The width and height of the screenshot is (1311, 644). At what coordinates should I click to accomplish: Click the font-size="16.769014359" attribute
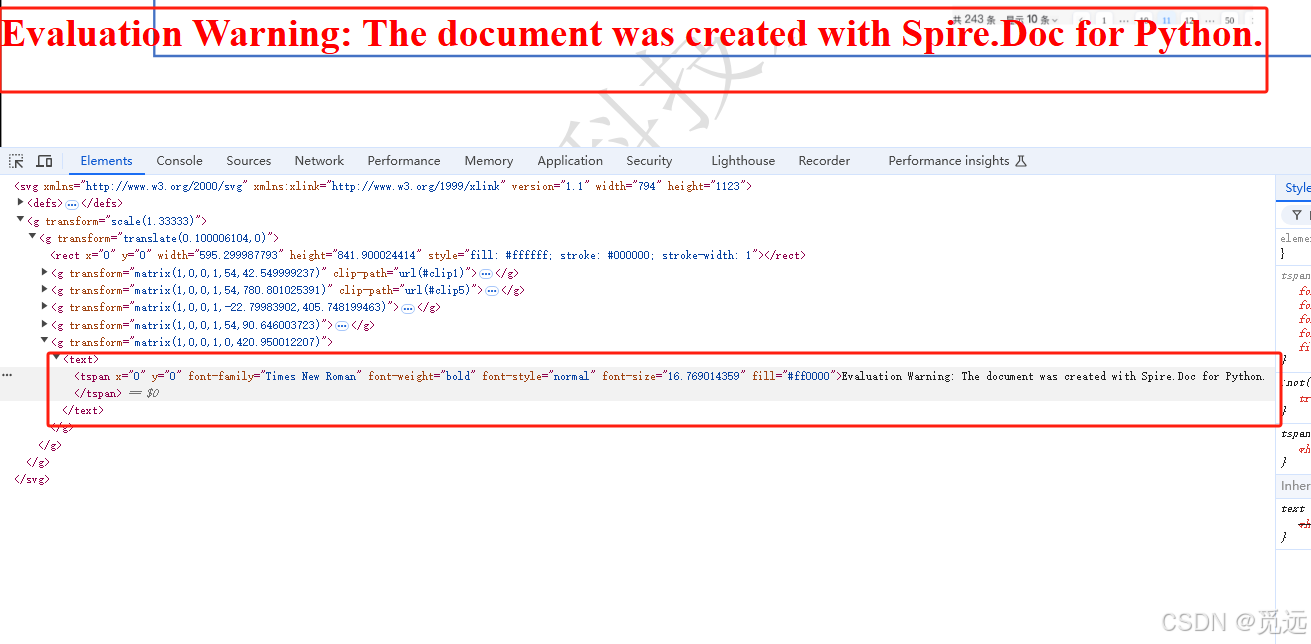pyautogui.click(x=673, y=376)
